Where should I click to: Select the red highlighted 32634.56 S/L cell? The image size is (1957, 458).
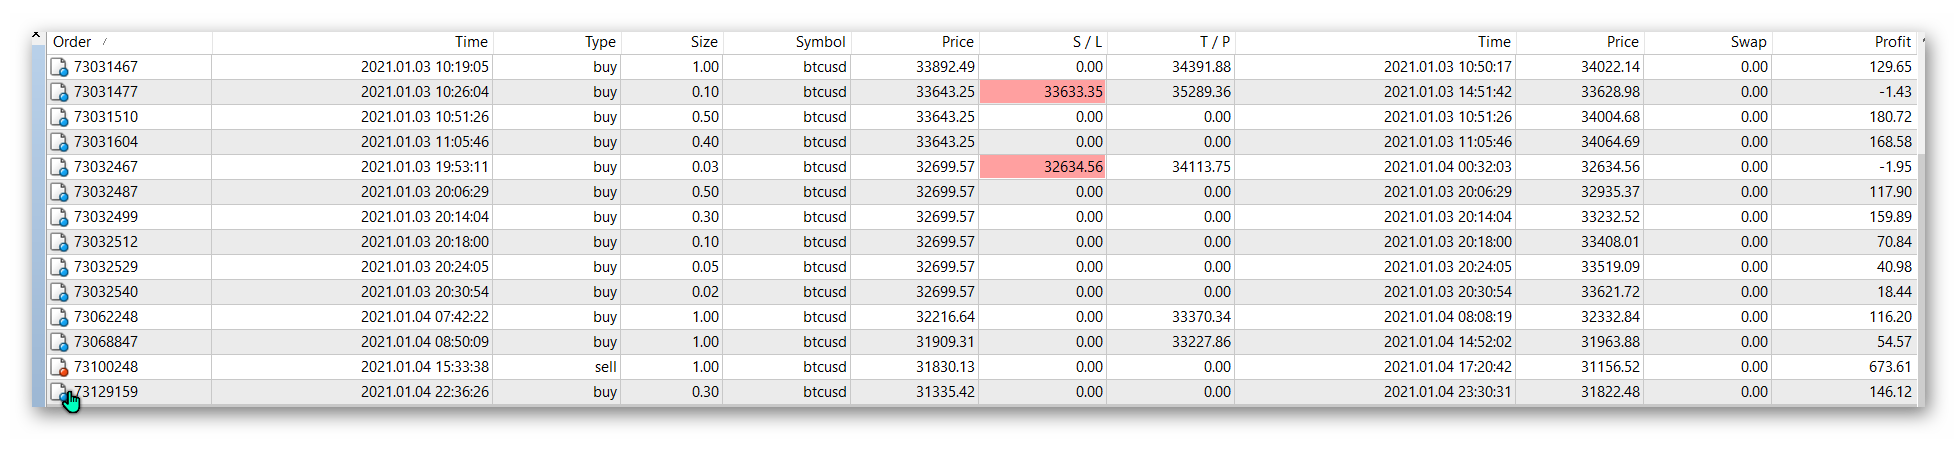point(1043,167)
